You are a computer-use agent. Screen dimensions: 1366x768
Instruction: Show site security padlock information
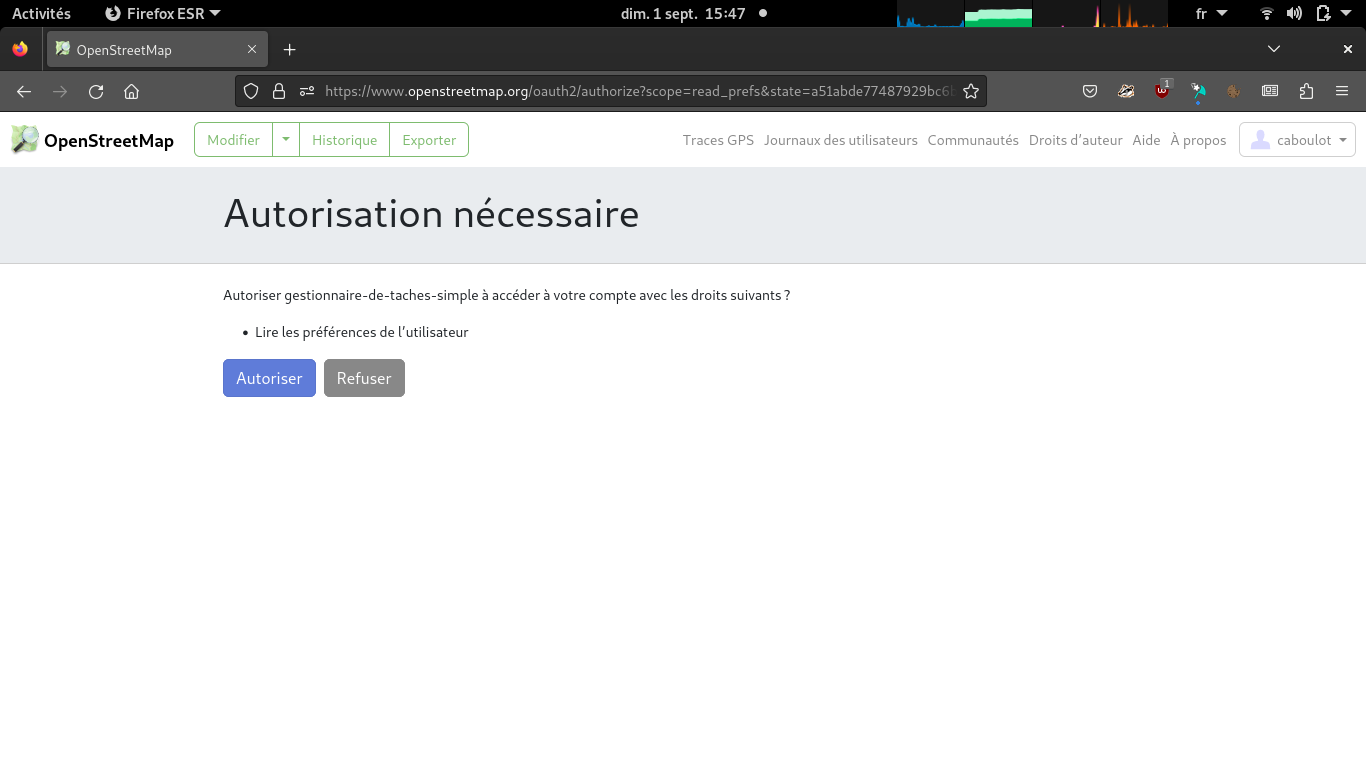click(279, 91)
